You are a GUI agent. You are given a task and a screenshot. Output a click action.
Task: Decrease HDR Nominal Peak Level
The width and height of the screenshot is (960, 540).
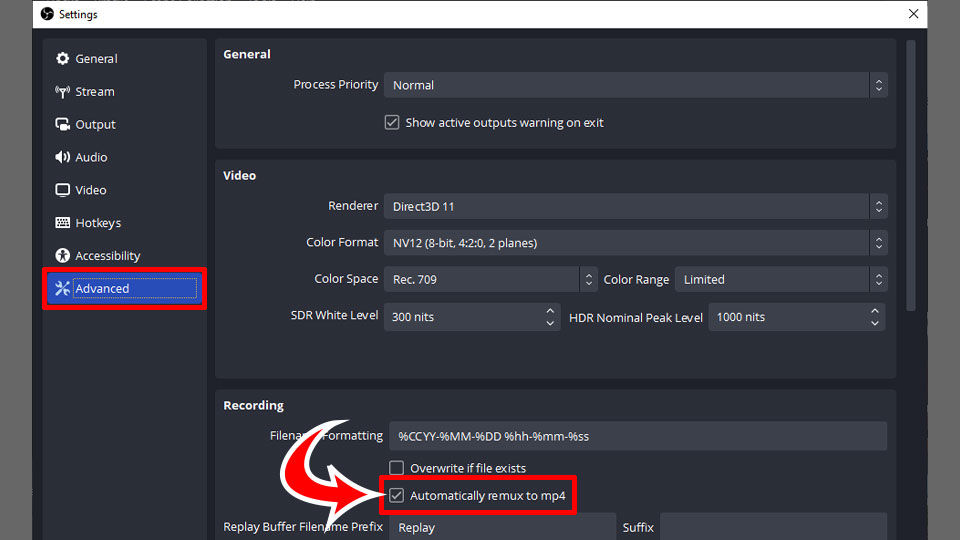pyautogui.click(x=874, y=323)
